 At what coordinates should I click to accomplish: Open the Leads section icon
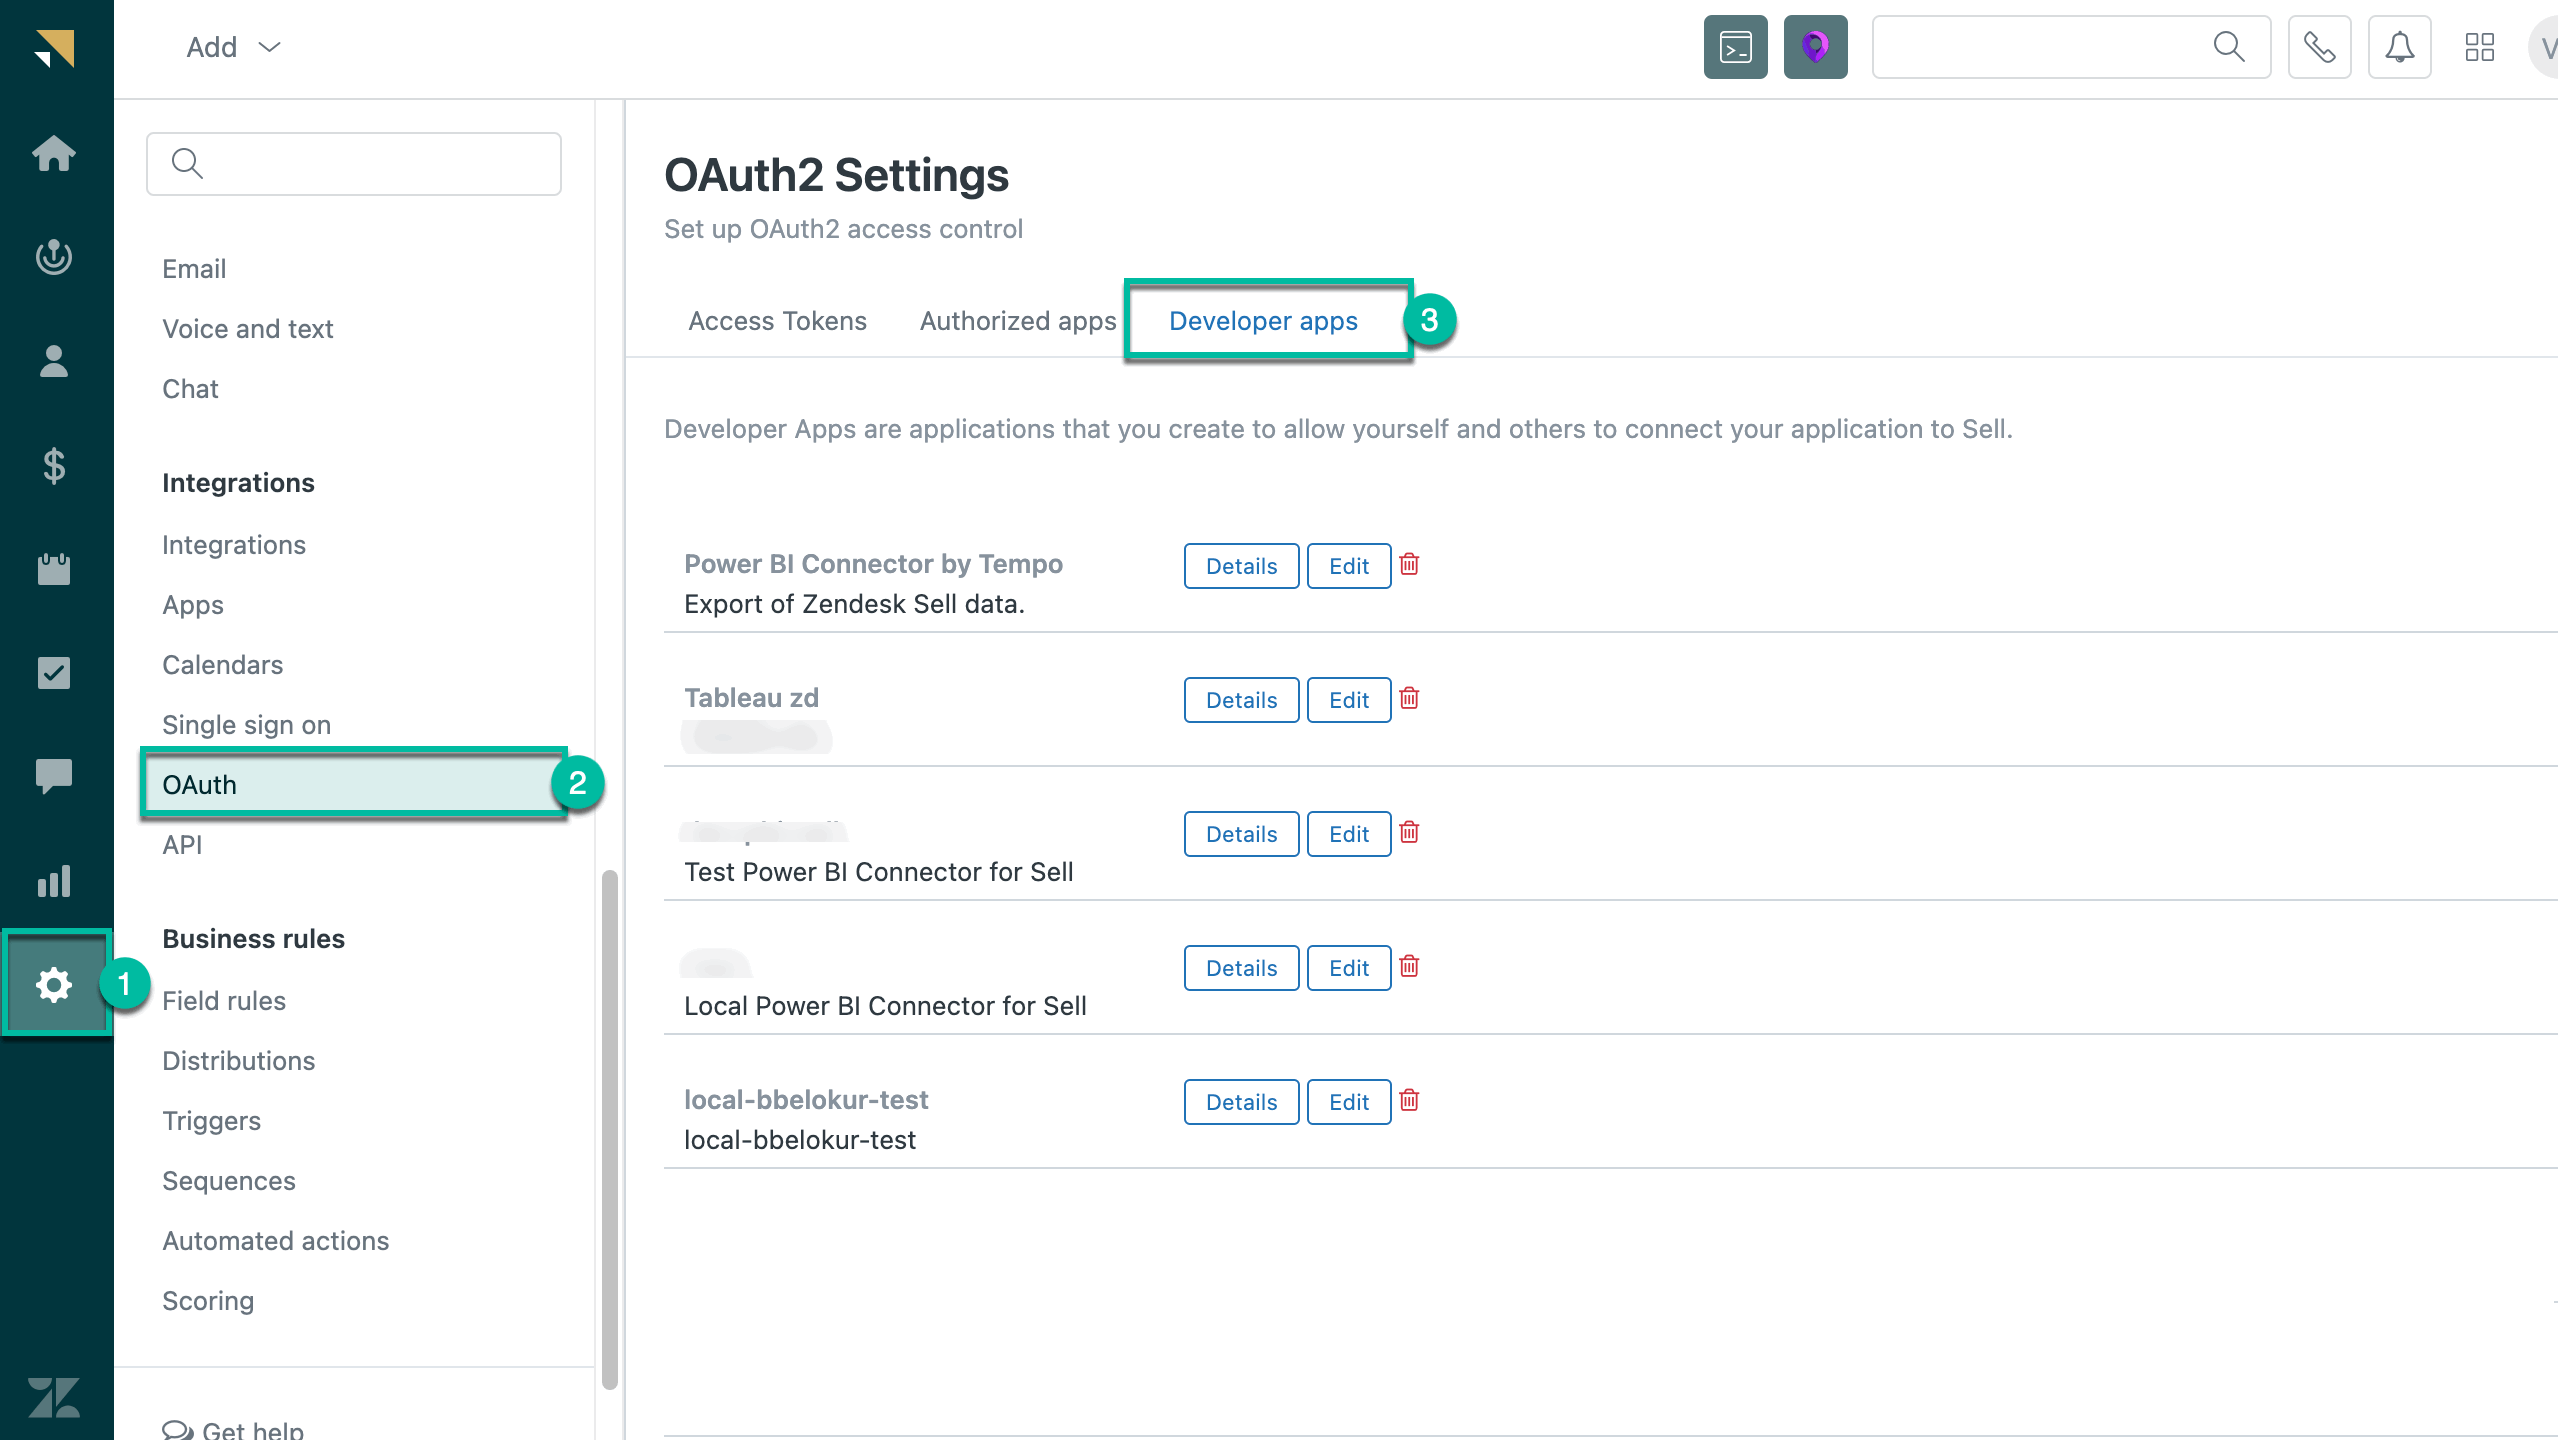55,257
